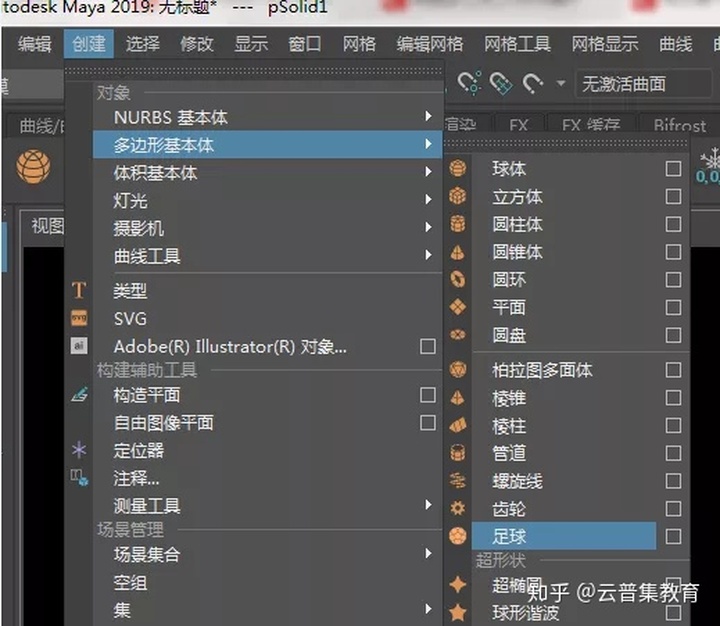Choose 足球 from polygon primitives
Screen dimensions: 720x626
pos(564,536)
